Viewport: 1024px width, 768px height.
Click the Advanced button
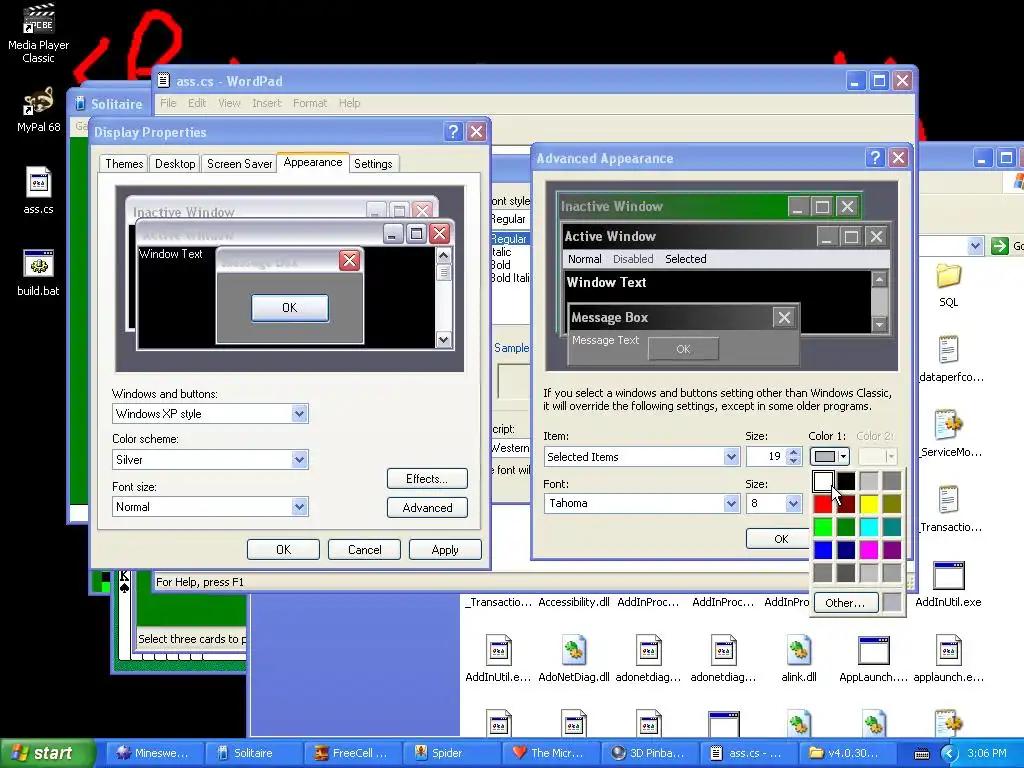(427, 507)
